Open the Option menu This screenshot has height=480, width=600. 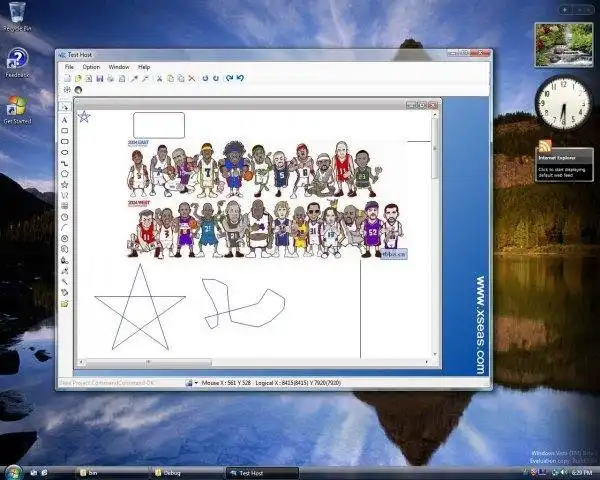[x=91, y=67]
